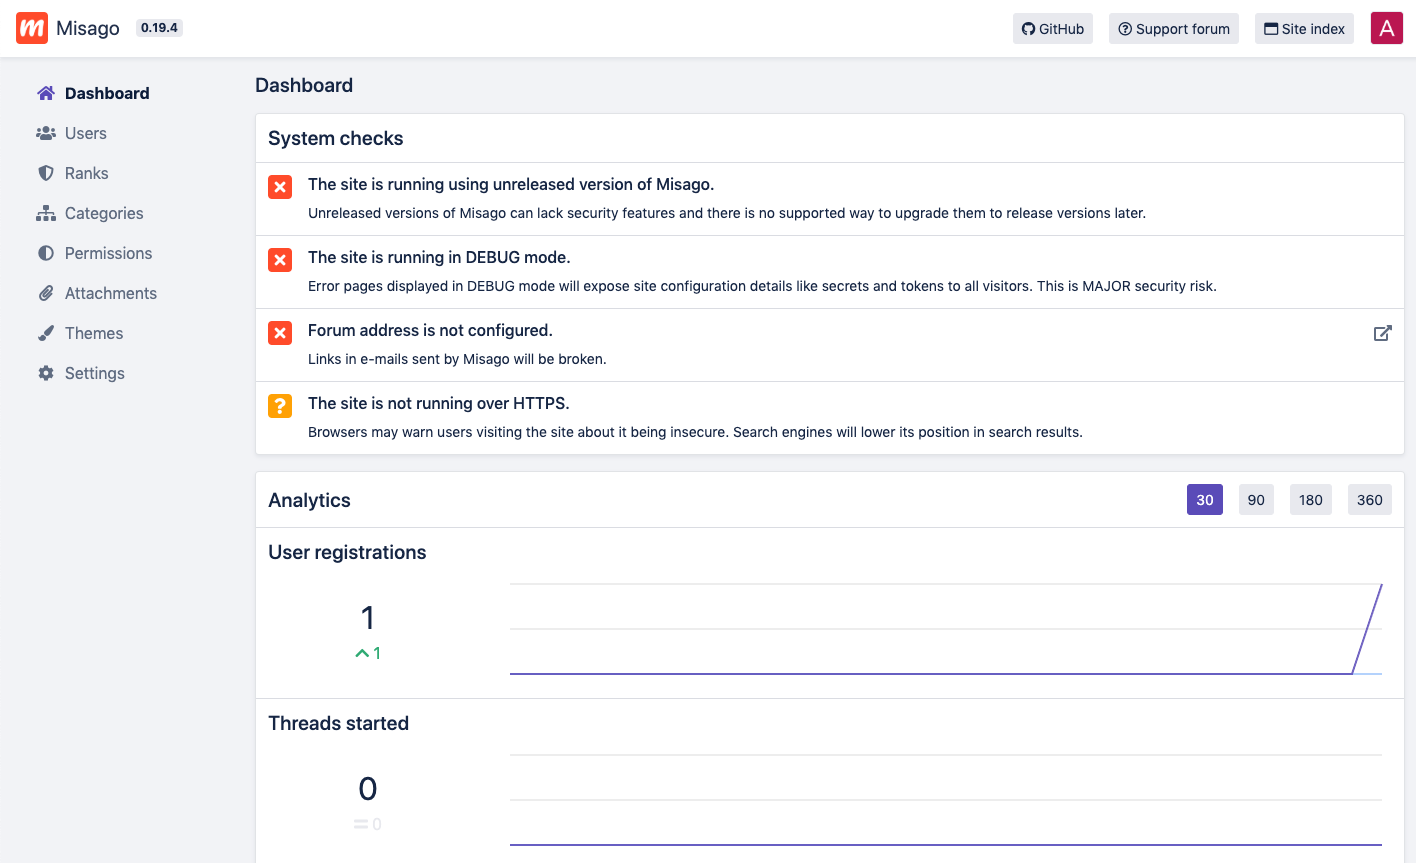This screenshot has width=1416, height=863.
Task: Click the User registrations chart line
Action: pos(1367,630)
